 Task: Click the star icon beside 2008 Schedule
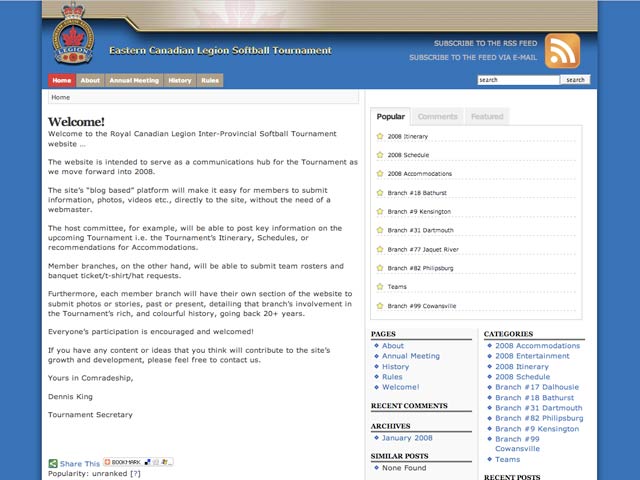coord(380,155)
